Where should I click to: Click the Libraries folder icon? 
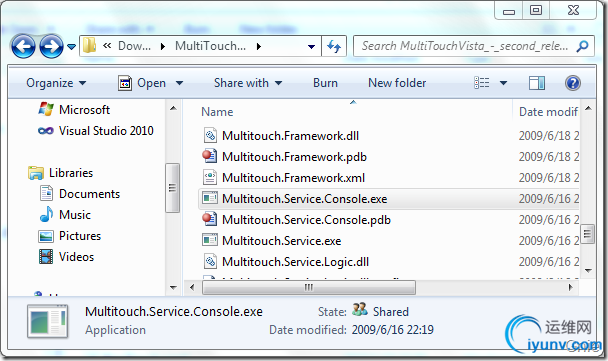click(36, 173)
